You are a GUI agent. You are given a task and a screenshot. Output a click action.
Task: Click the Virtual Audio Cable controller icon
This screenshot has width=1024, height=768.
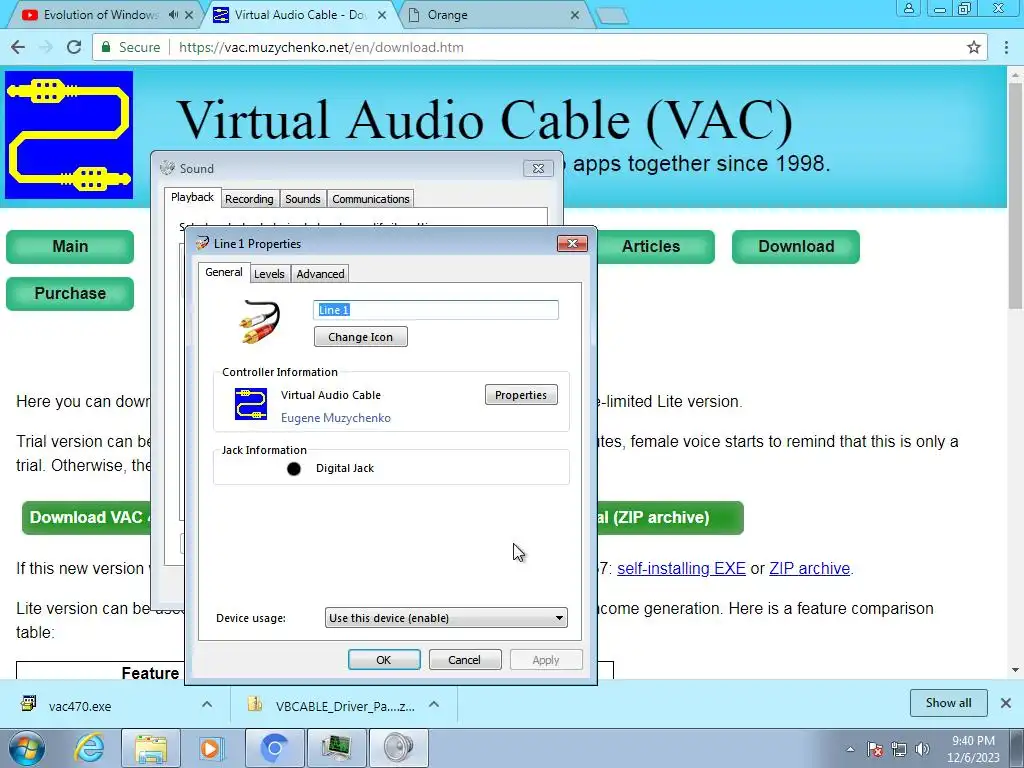point(251,404)
